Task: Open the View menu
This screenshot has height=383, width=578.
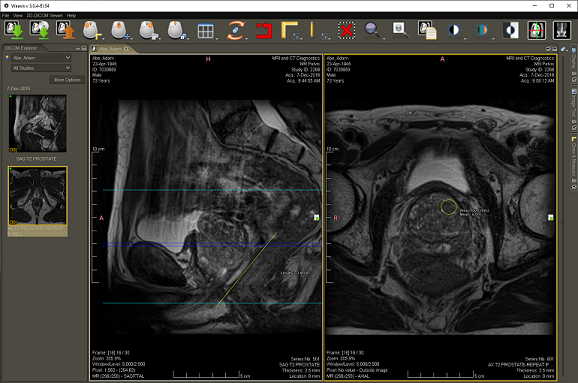Action: click(x=17, y=15)
